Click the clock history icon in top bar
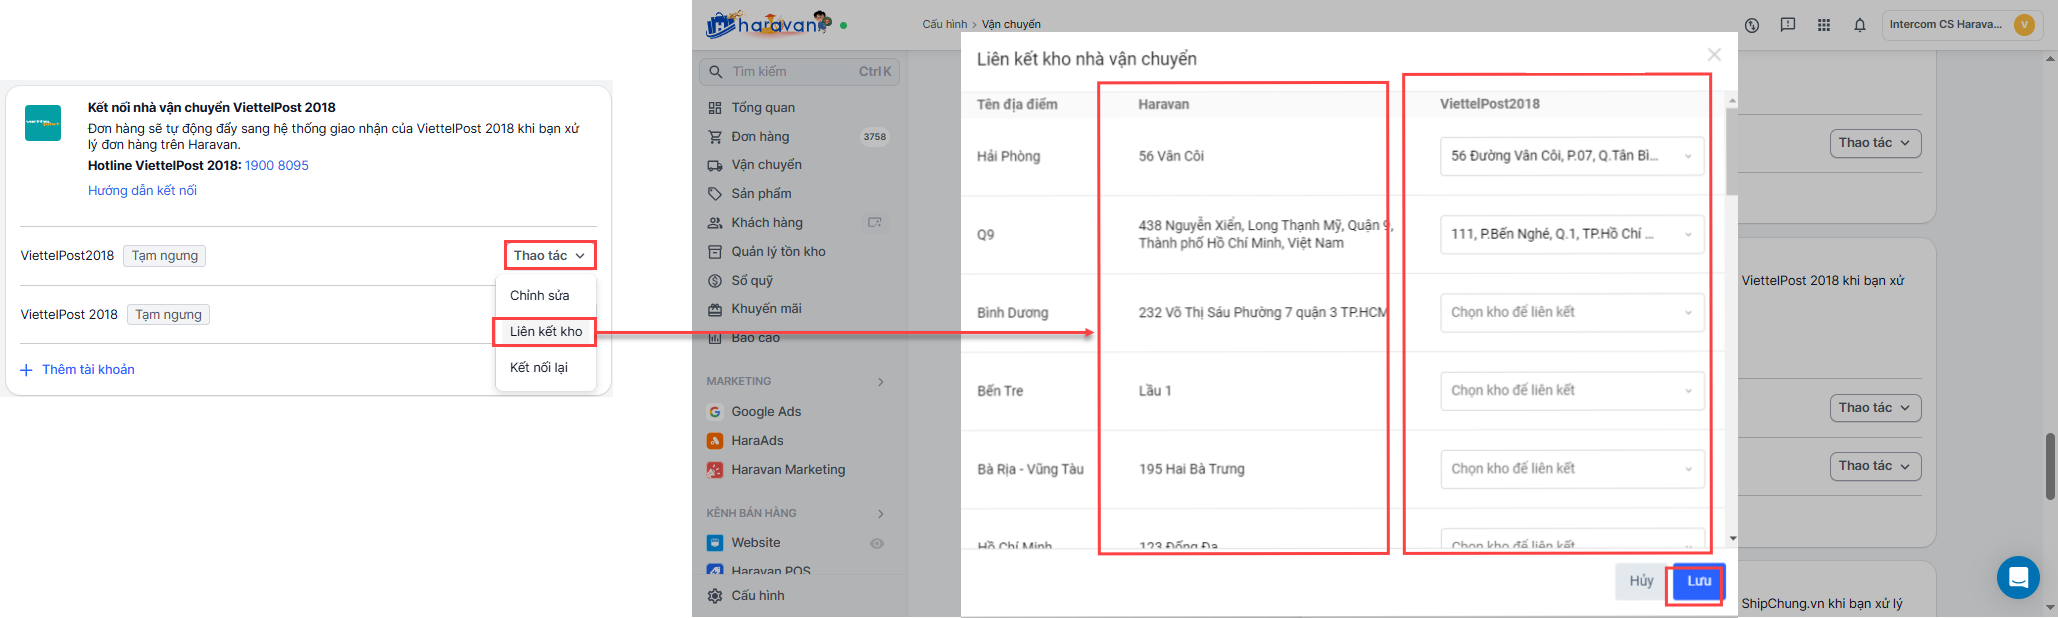The width and height of the screenshot is (2058, 618). tap(1752, 25)
